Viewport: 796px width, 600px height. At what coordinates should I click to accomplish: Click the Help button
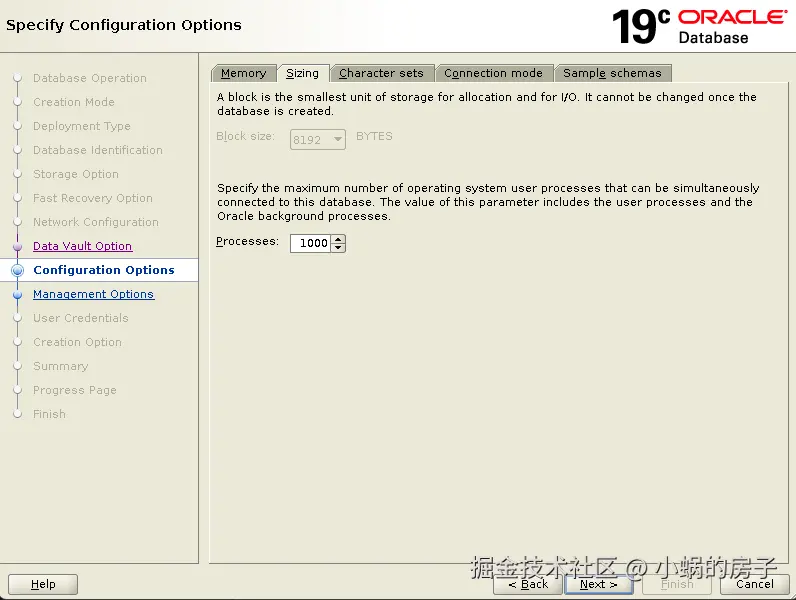point(43,584)
